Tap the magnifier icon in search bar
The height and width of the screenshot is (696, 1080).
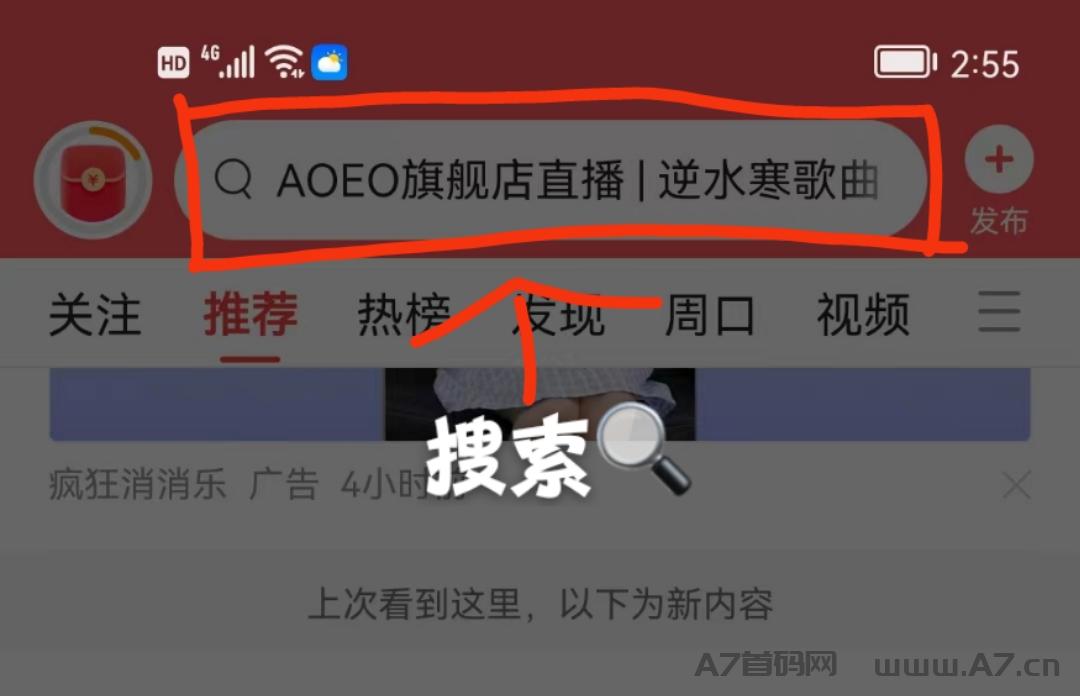pos(233,180)
